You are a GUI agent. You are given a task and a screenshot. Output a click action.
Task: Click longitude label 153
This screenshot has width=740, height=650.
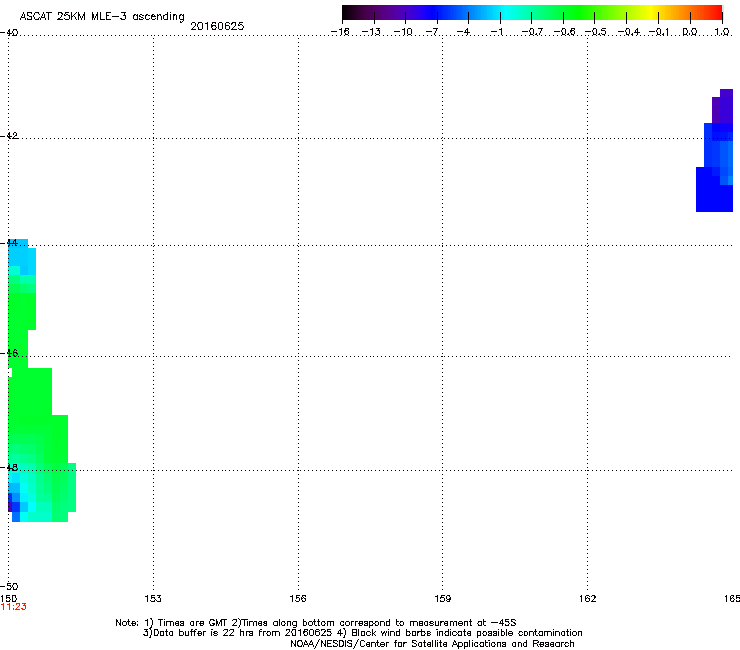coord(153,599)
